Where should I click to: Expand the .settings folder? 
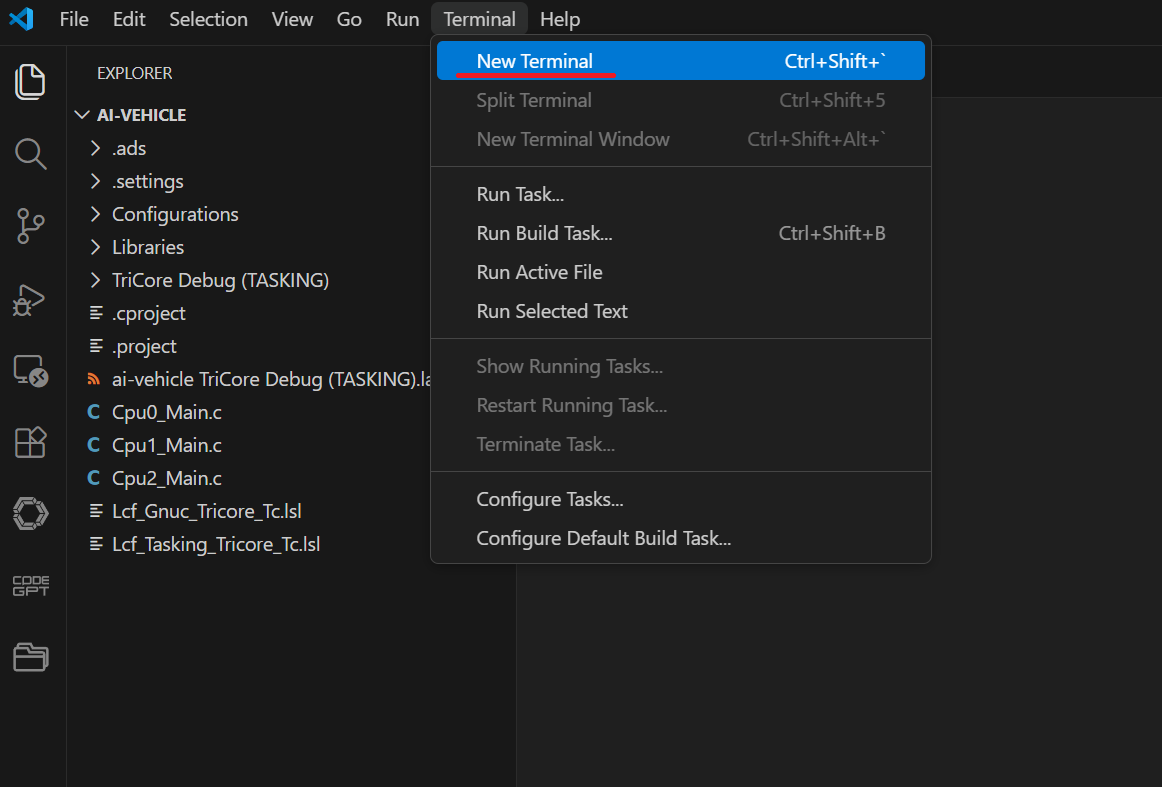point(147,181)
